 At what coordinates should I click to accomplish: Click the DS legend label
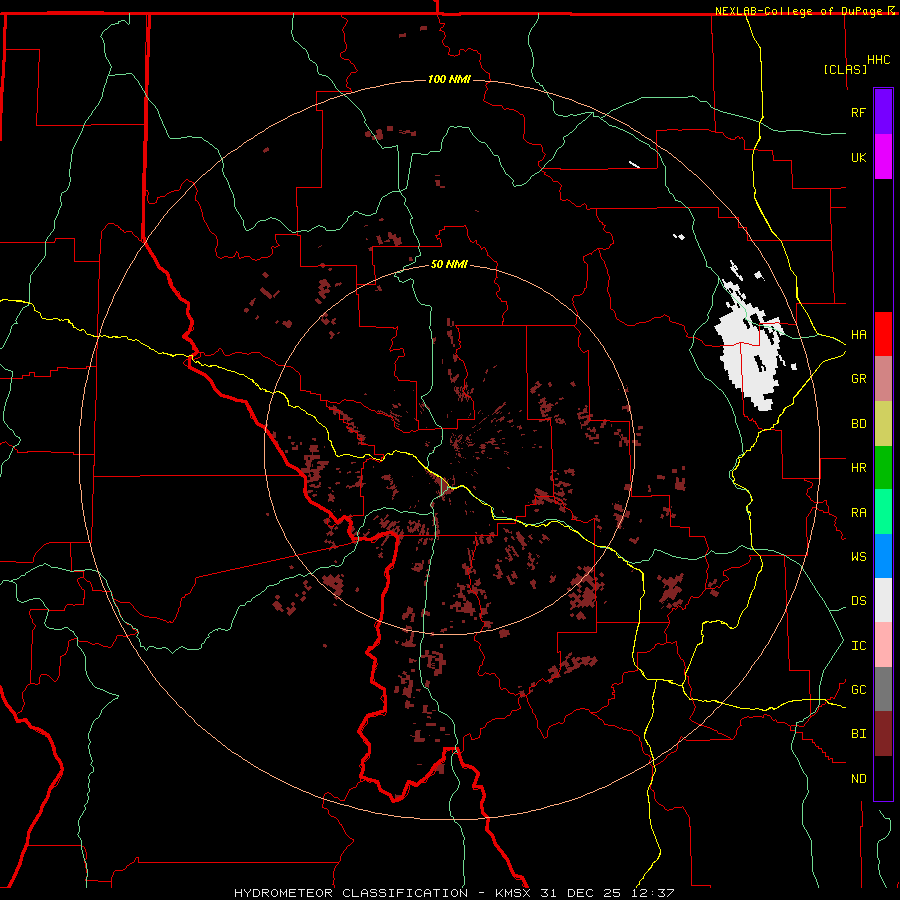(x=858, y=600)
